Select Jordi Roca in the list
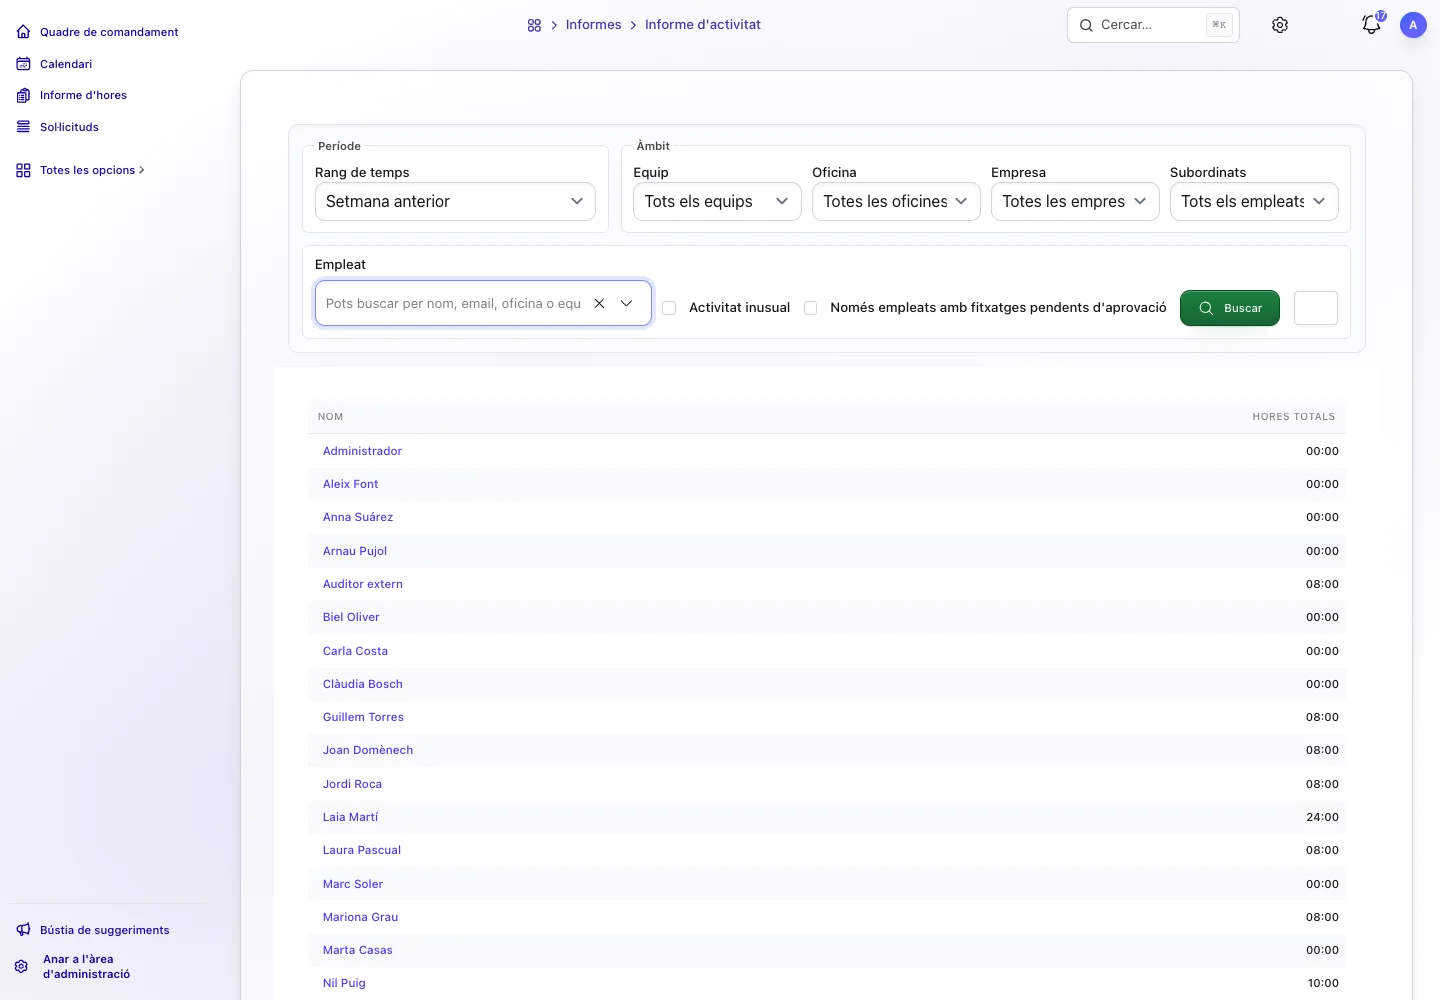1440x1000 pixels. (x=352, y=784)
